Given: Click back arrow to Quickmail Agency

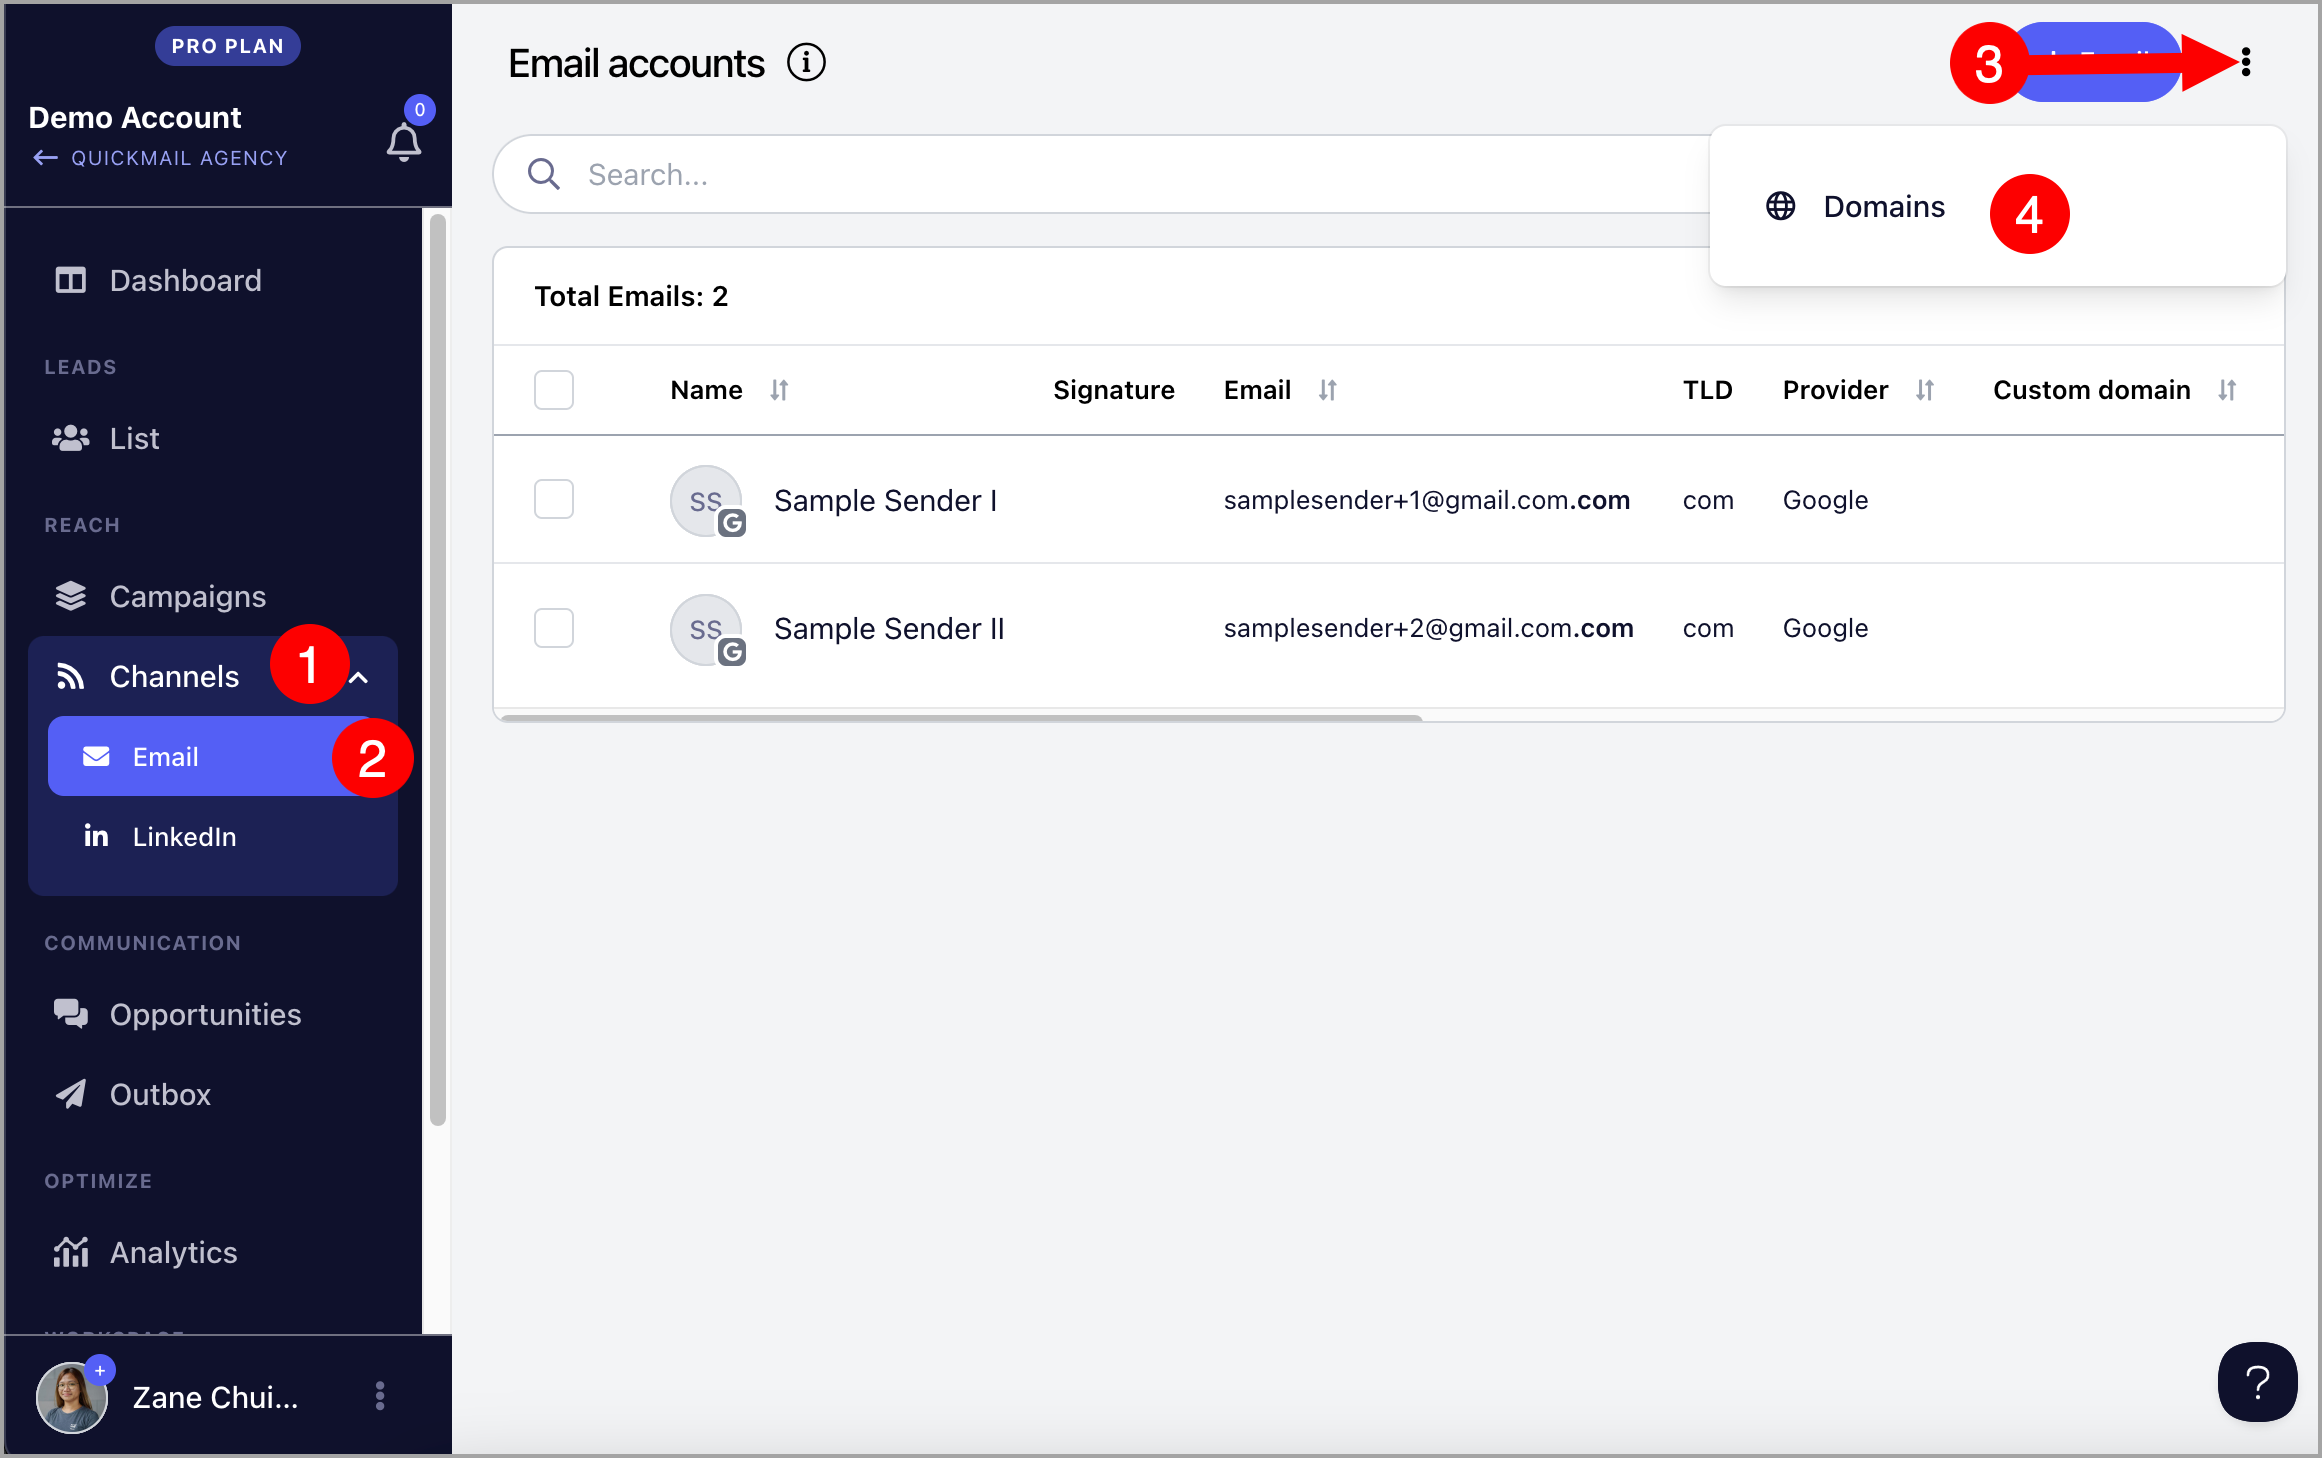Looking at the screenshot, I should [45, 158].
